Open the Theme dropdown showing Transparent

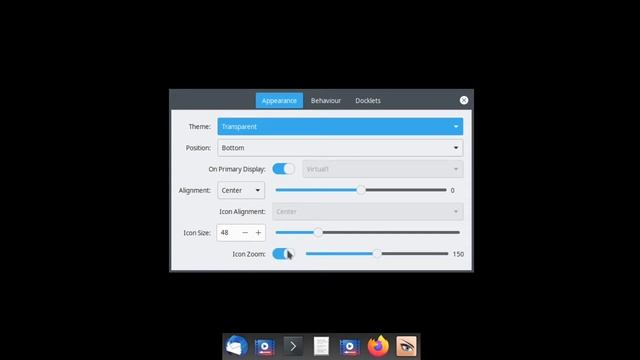tap(340, 127)
